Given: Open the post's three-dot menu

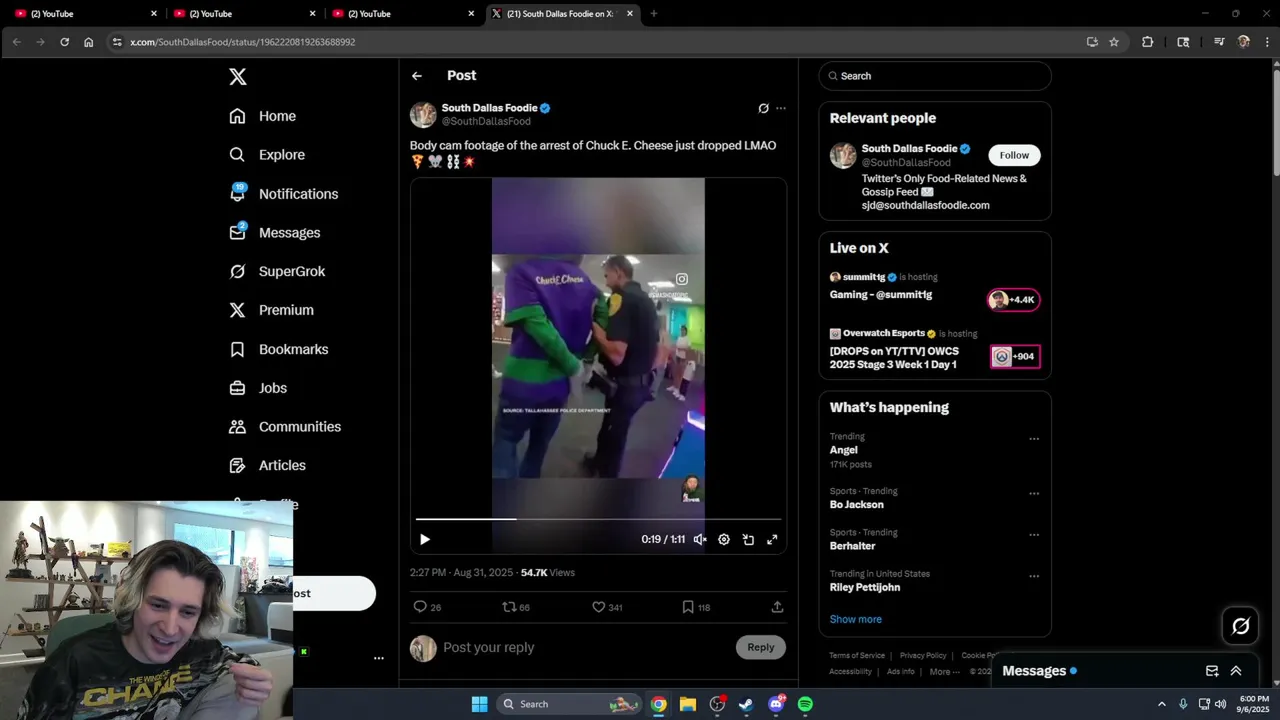Looking at the screenshot, I should pos(781,108).
